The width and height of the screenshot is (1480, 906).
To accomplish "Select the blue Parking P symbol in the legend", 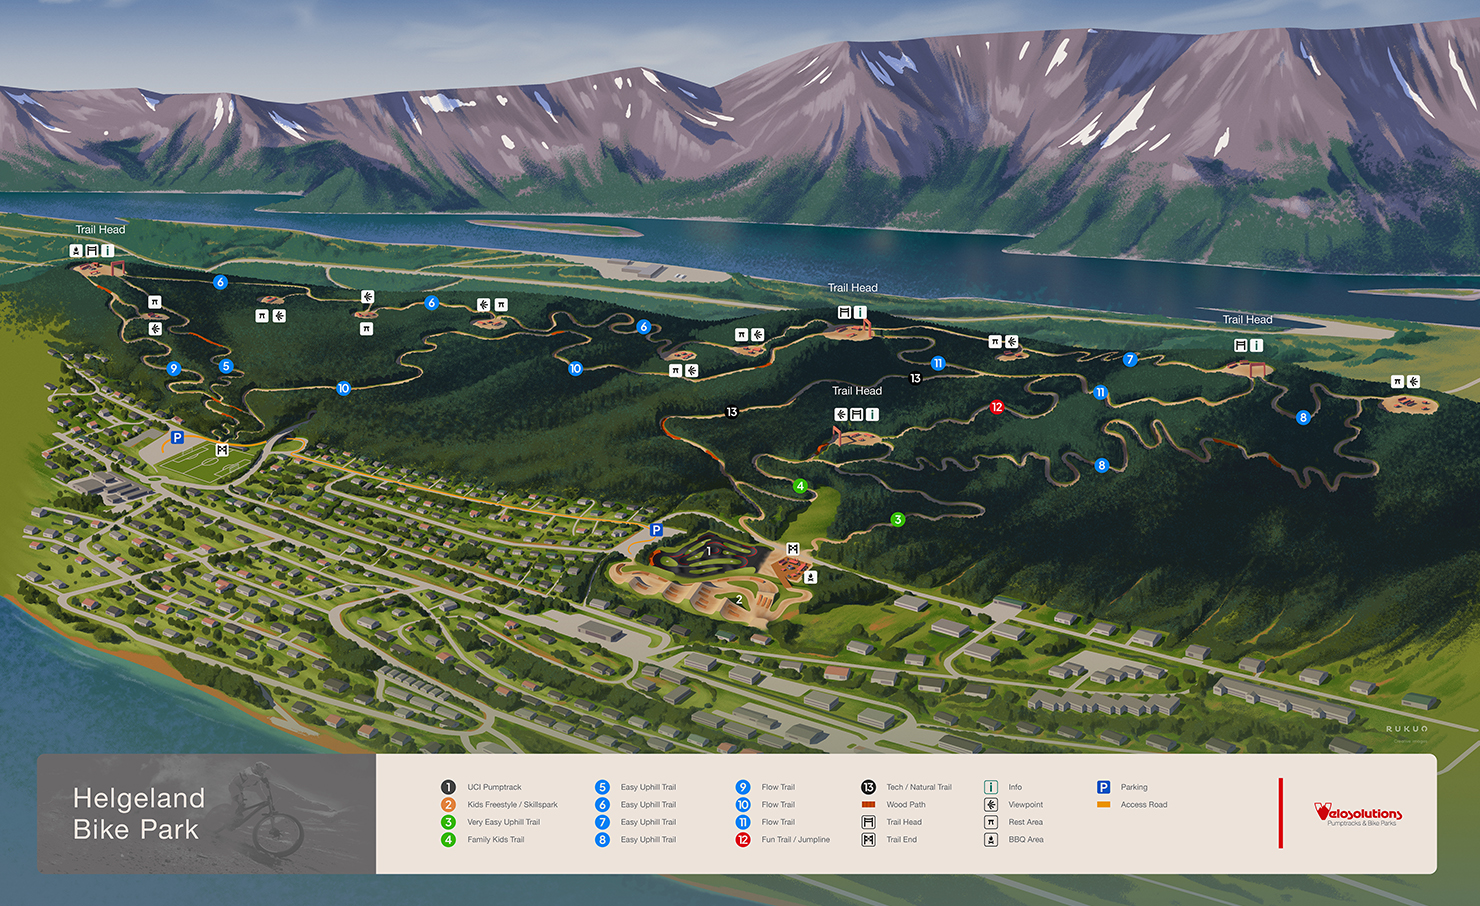I will 1104,787.
